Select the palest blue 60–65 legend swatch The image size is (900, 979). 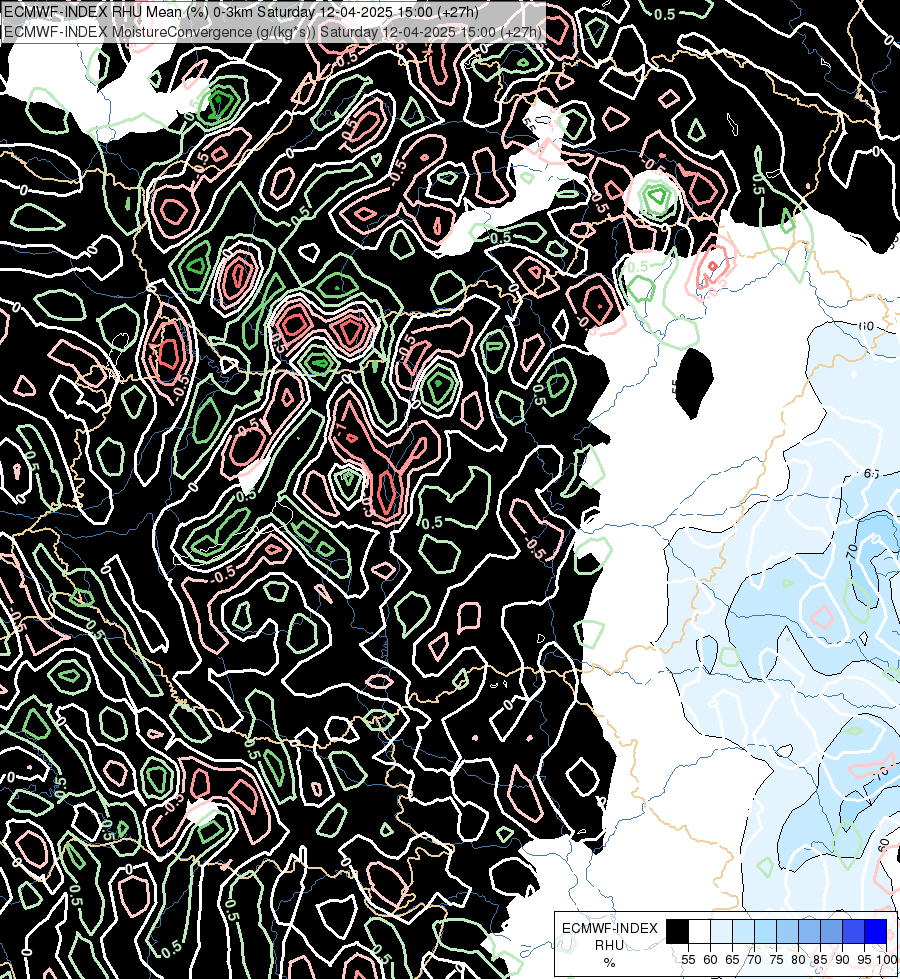pyautogui.click(x=721, y=931)
